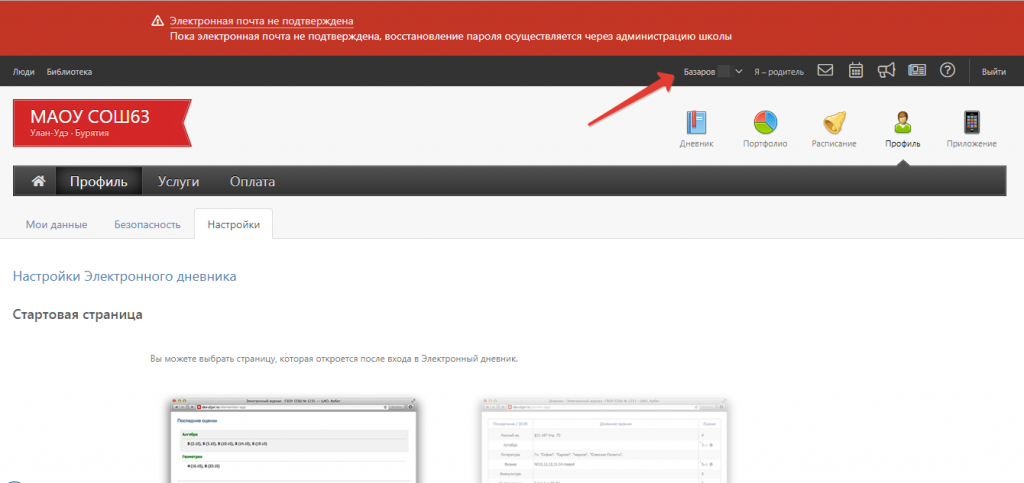Switch to the Настройки tab
The width and height of the screenshot is (1024, 483).
point(234,225)
